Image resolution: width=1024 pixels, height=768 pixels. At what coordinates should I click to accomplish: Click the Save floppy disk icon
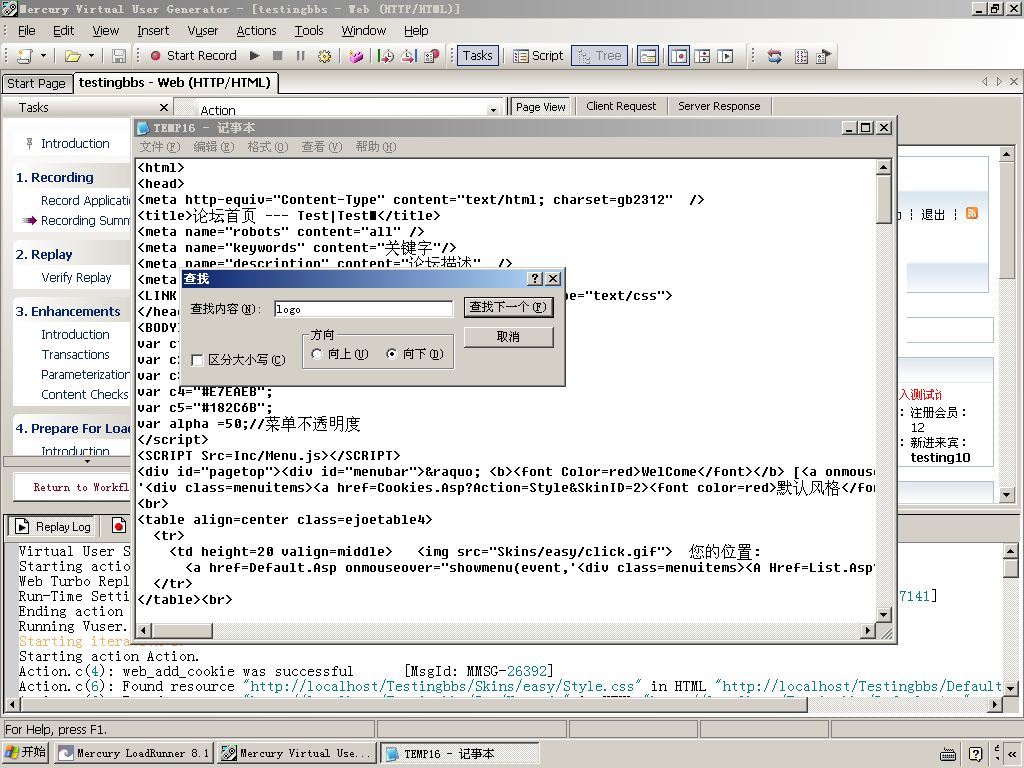point(119,56)
